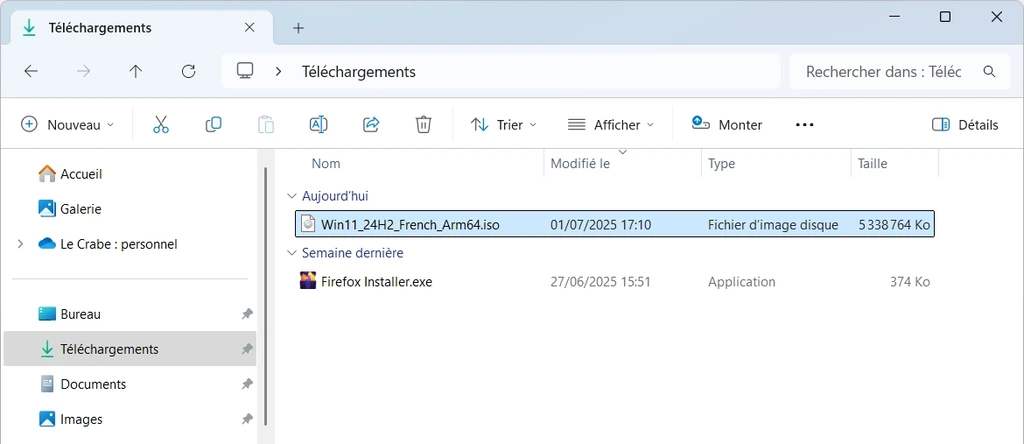Open a new tab with plus button
Viewport: 1024px width, 444px height.
[x=298, y=28]
